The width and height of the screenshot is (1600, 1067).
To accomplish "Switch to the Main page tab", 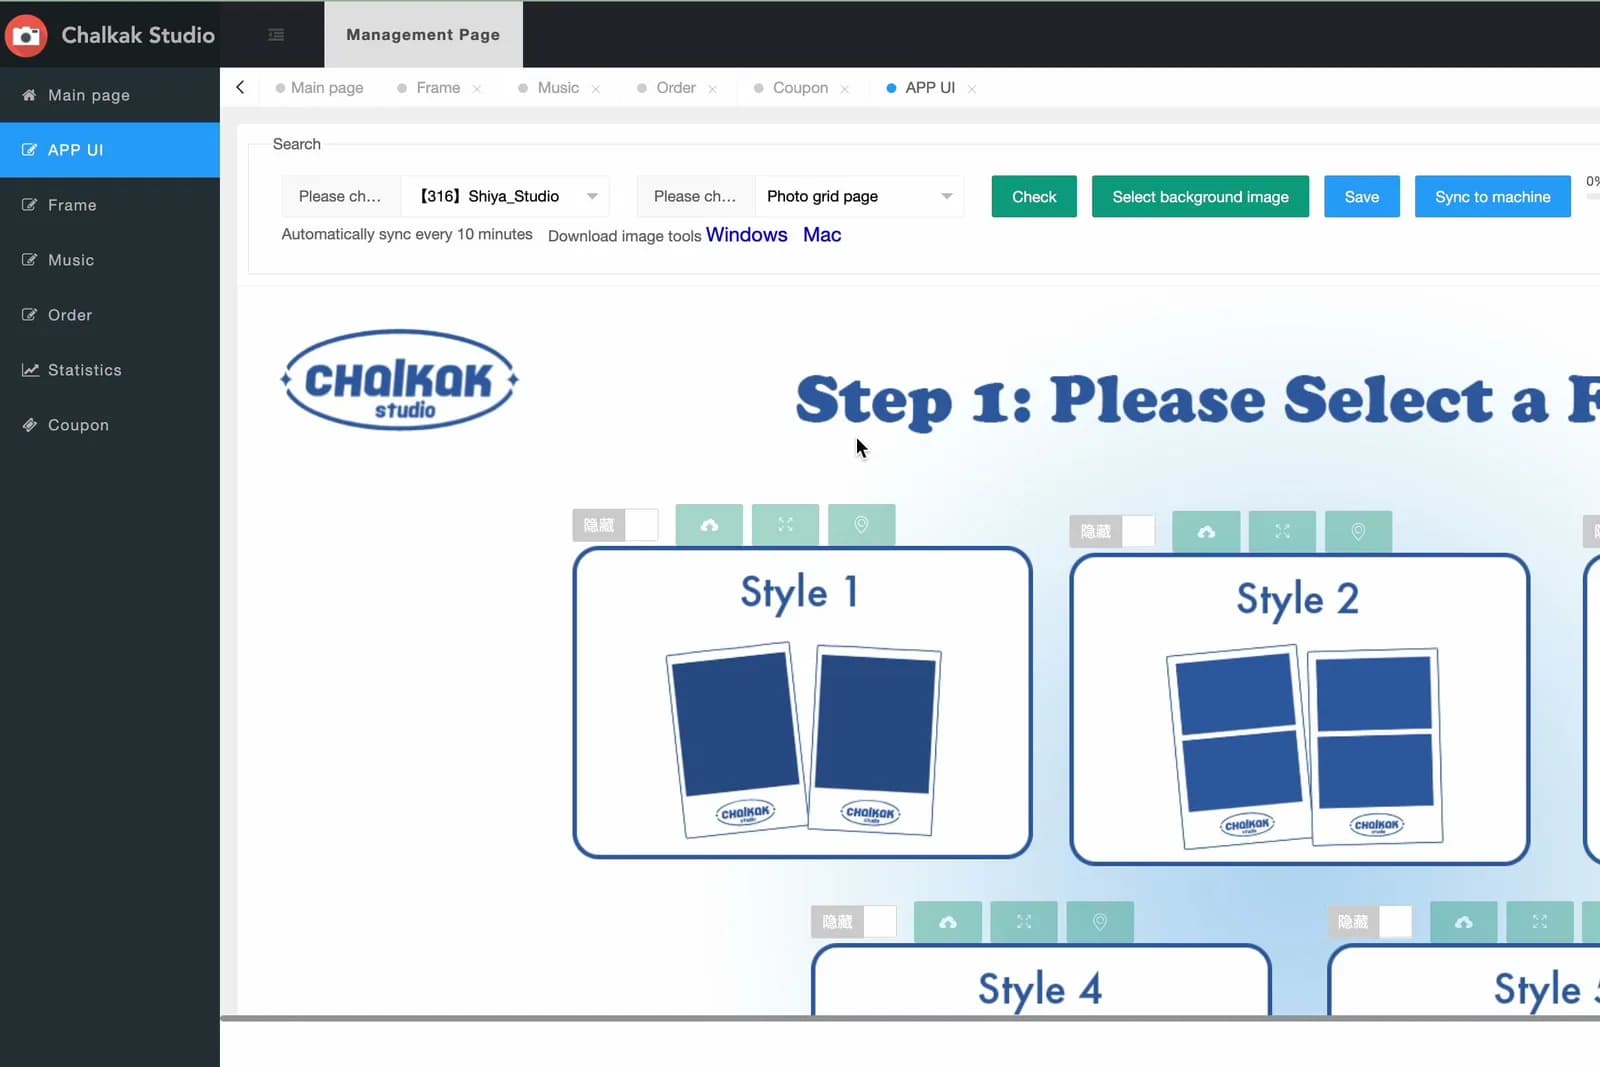I will coord(319,88).
